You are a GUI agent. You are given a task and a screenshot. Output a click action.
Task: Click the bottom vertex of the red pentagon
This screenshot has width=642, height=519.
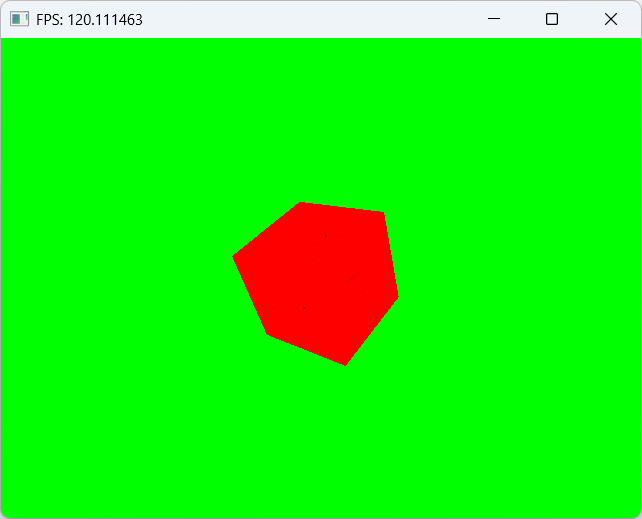point(345,363)
